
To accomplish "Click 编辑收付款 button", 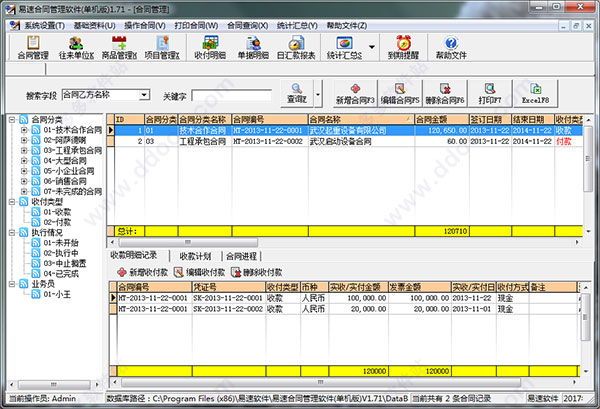I will (x=200, y=272).
